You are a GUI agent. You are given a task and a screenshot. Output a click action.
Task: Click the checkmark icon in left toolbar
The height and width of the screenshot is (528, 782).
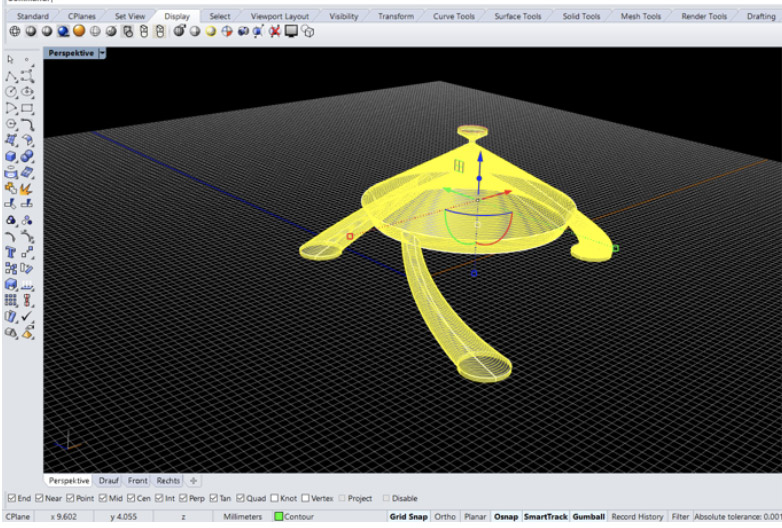[27, 316]
